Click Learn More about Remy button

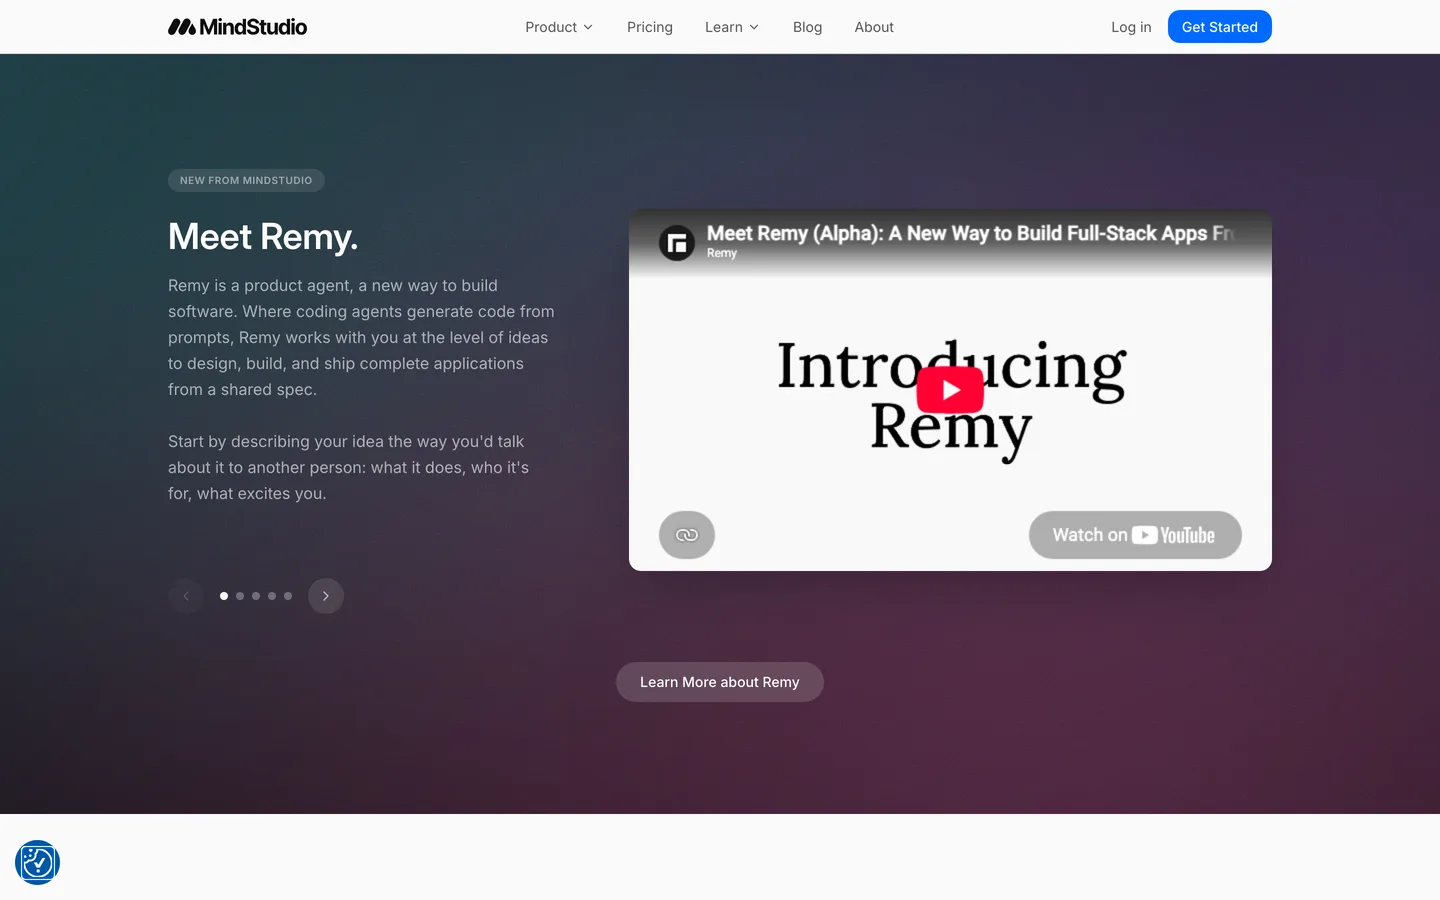[x=720, y=682]
